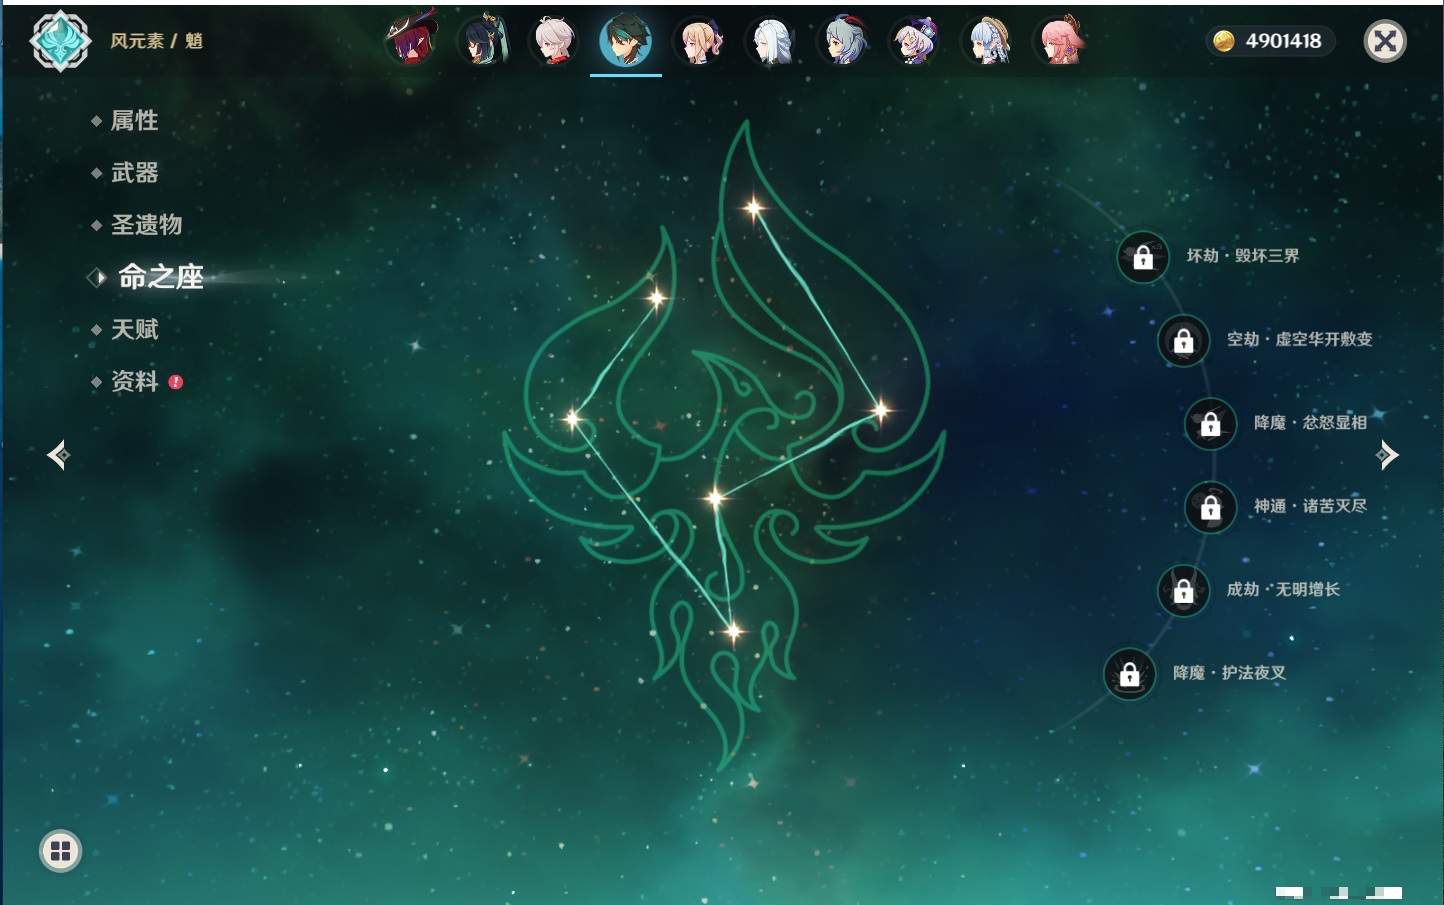Close the character screen with X button
The image size is (1444, 905).
tap(1385, 41)
